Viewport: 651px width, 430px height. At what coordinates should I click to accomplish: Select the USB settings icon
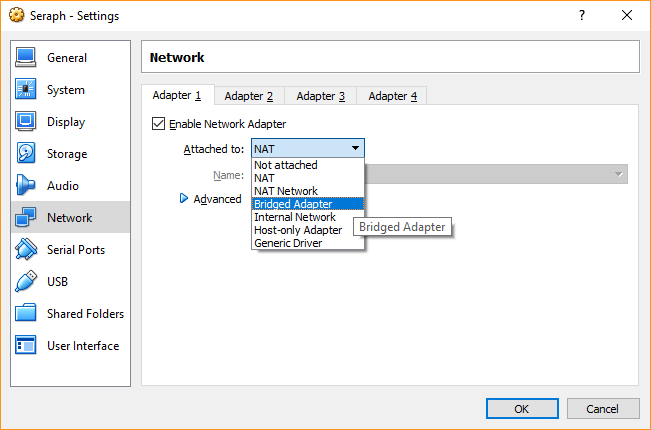coord(26,282)
